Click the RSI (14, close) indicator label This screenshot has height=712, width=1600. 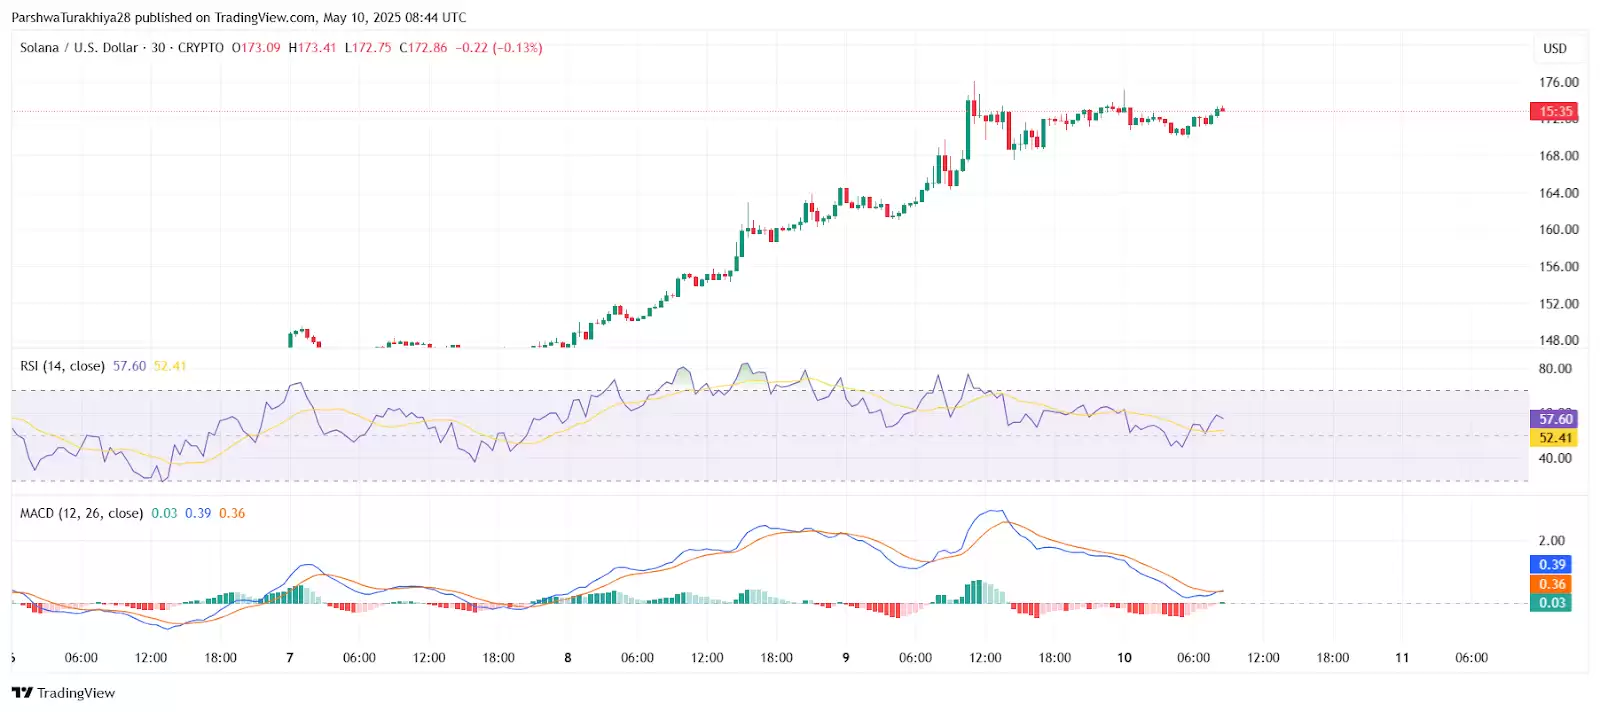[x=62, y=366]
